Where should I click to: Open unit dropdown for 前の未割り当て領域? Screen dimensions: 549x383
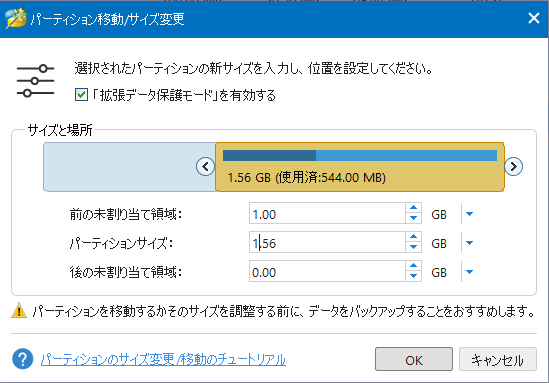pyautogui.click(x=470, y=214)
